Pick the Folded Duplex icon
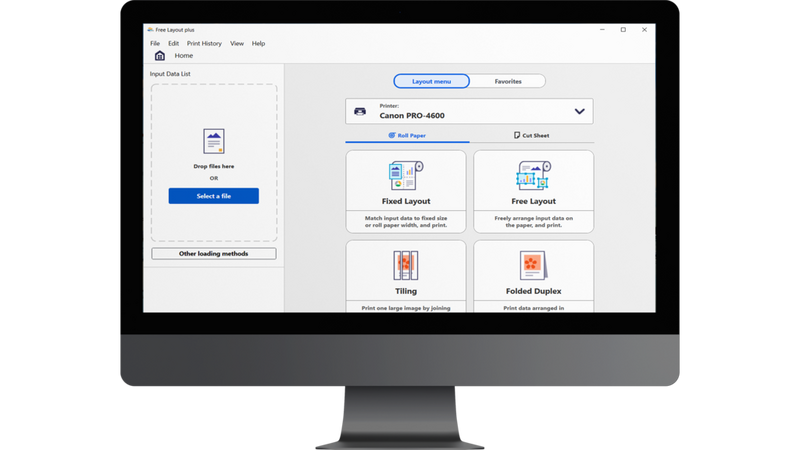This screenshot has width=800, height=450. pos(533,265)
